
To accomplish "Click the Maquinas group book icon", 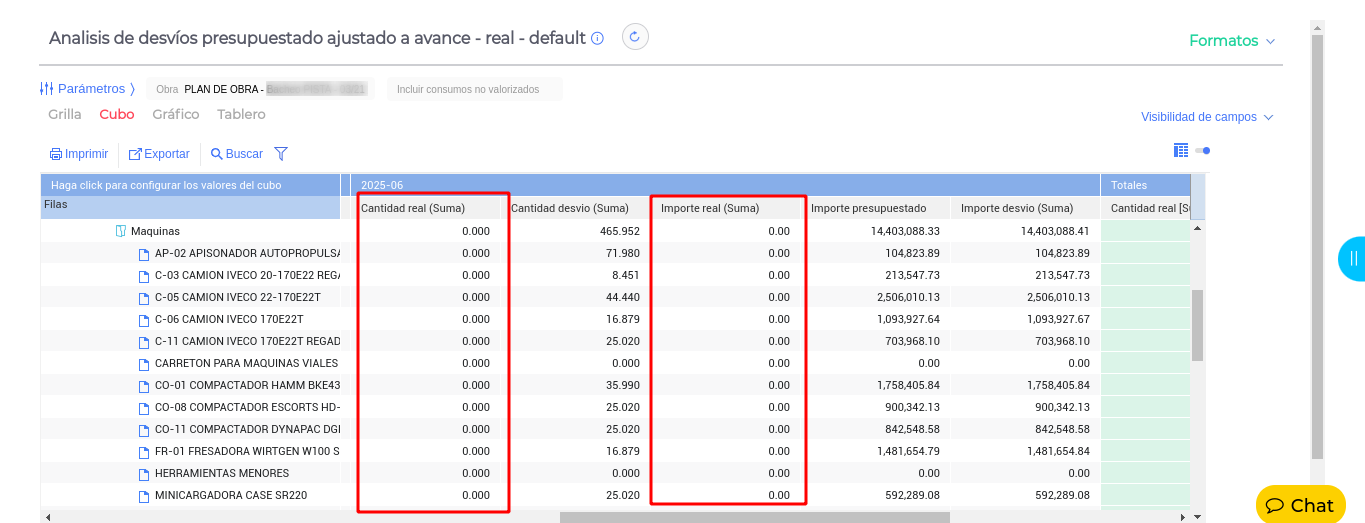I will click(120, 231).
